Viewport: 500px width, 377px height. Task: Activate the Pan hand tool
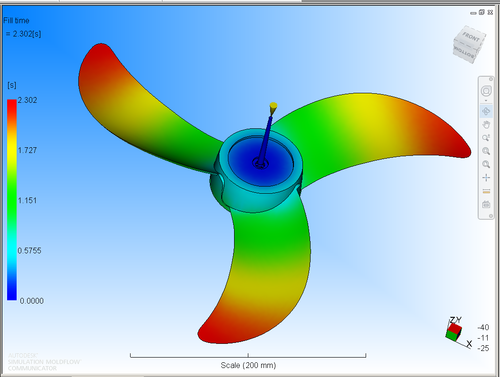coord(486,125)
